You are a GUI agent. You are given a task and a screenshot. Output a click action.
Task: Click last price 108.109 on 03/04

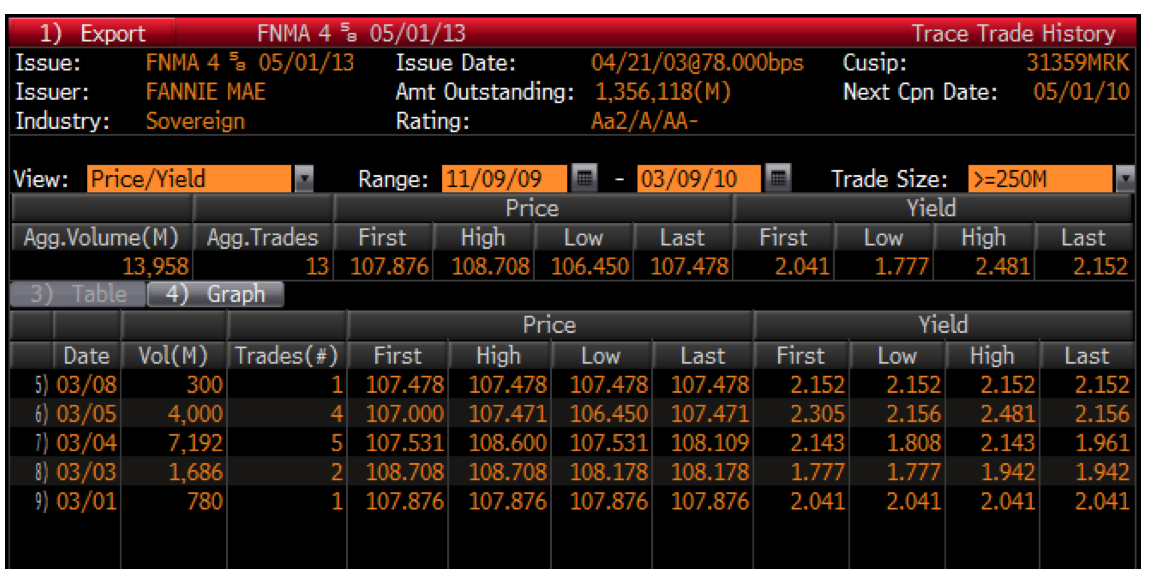[x=709, y=442]
